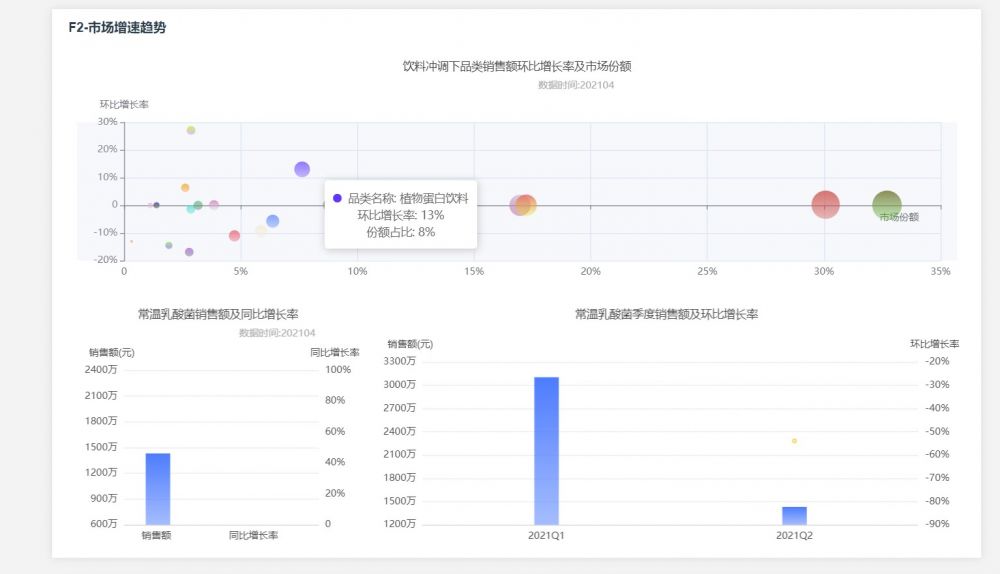Select the dark navy dot near 1% market share

156,205
